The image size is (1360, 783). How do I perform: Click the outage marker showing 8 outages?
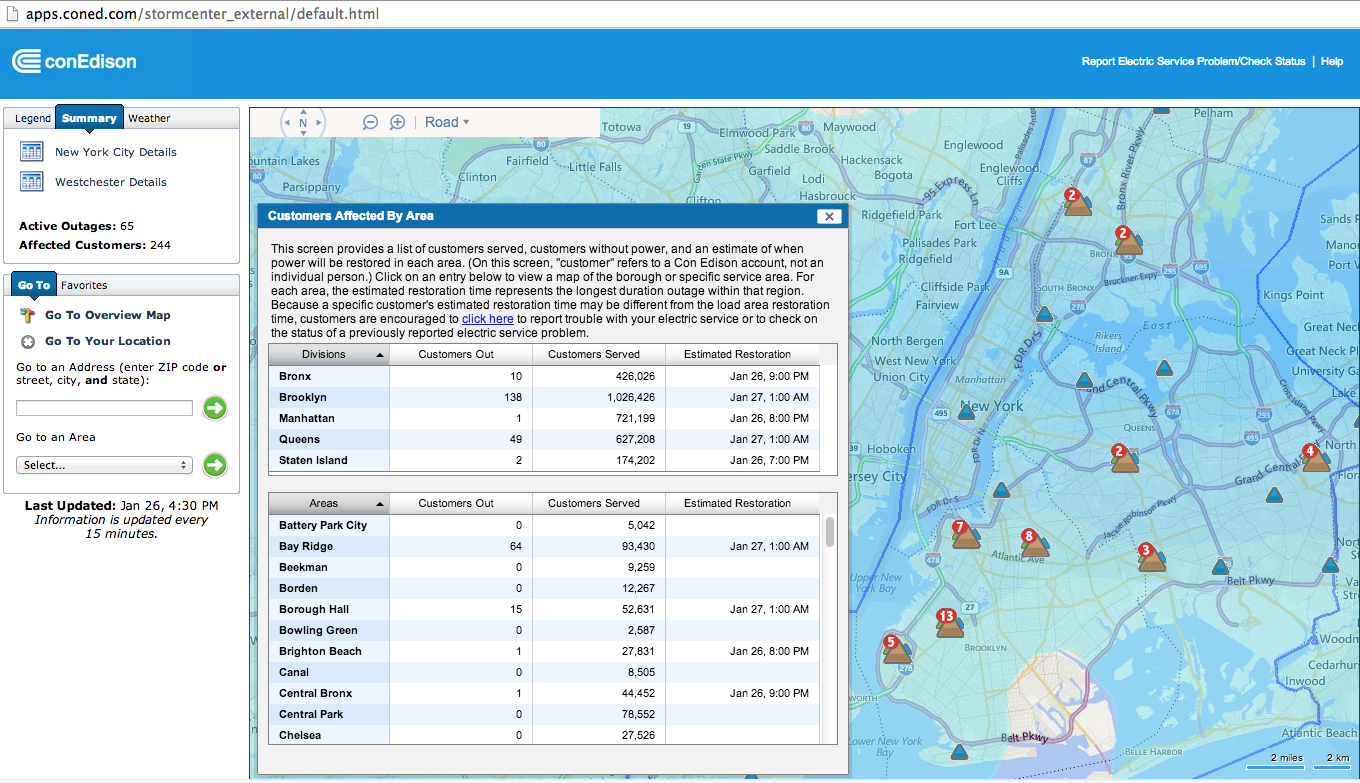tap(1033, 544)
